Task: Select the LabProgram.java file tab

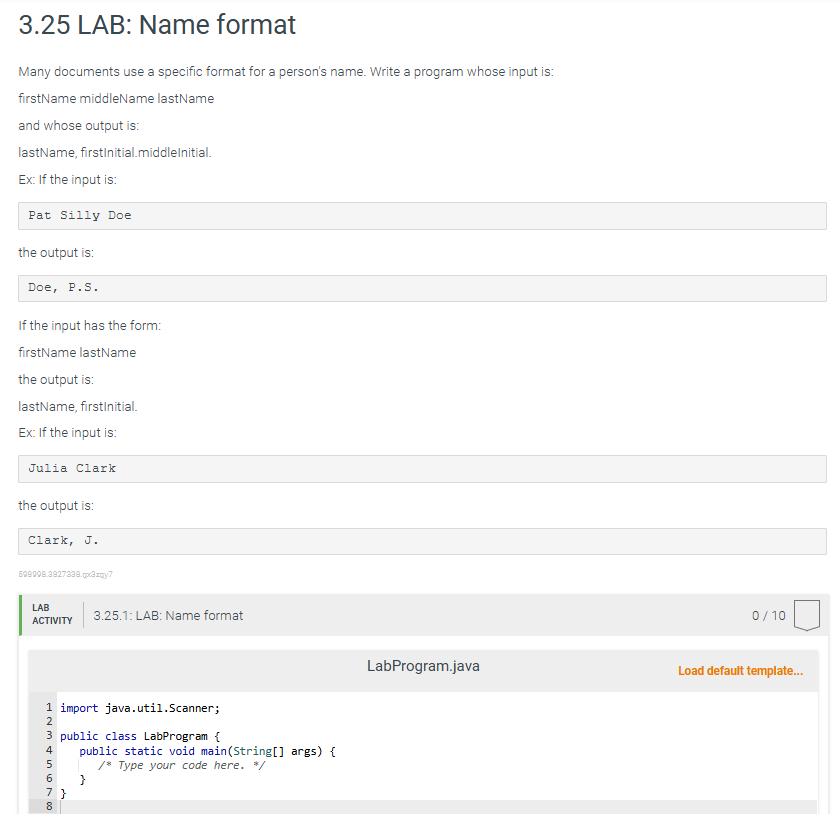Action: 423,665
